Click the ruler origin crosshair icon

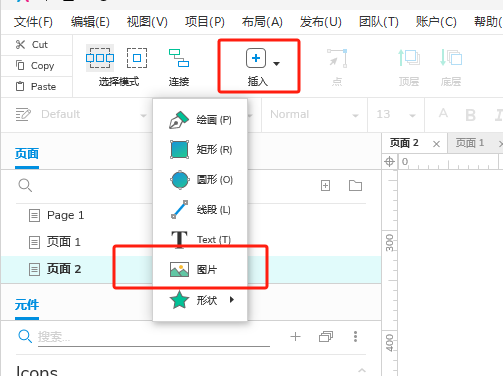389,162
